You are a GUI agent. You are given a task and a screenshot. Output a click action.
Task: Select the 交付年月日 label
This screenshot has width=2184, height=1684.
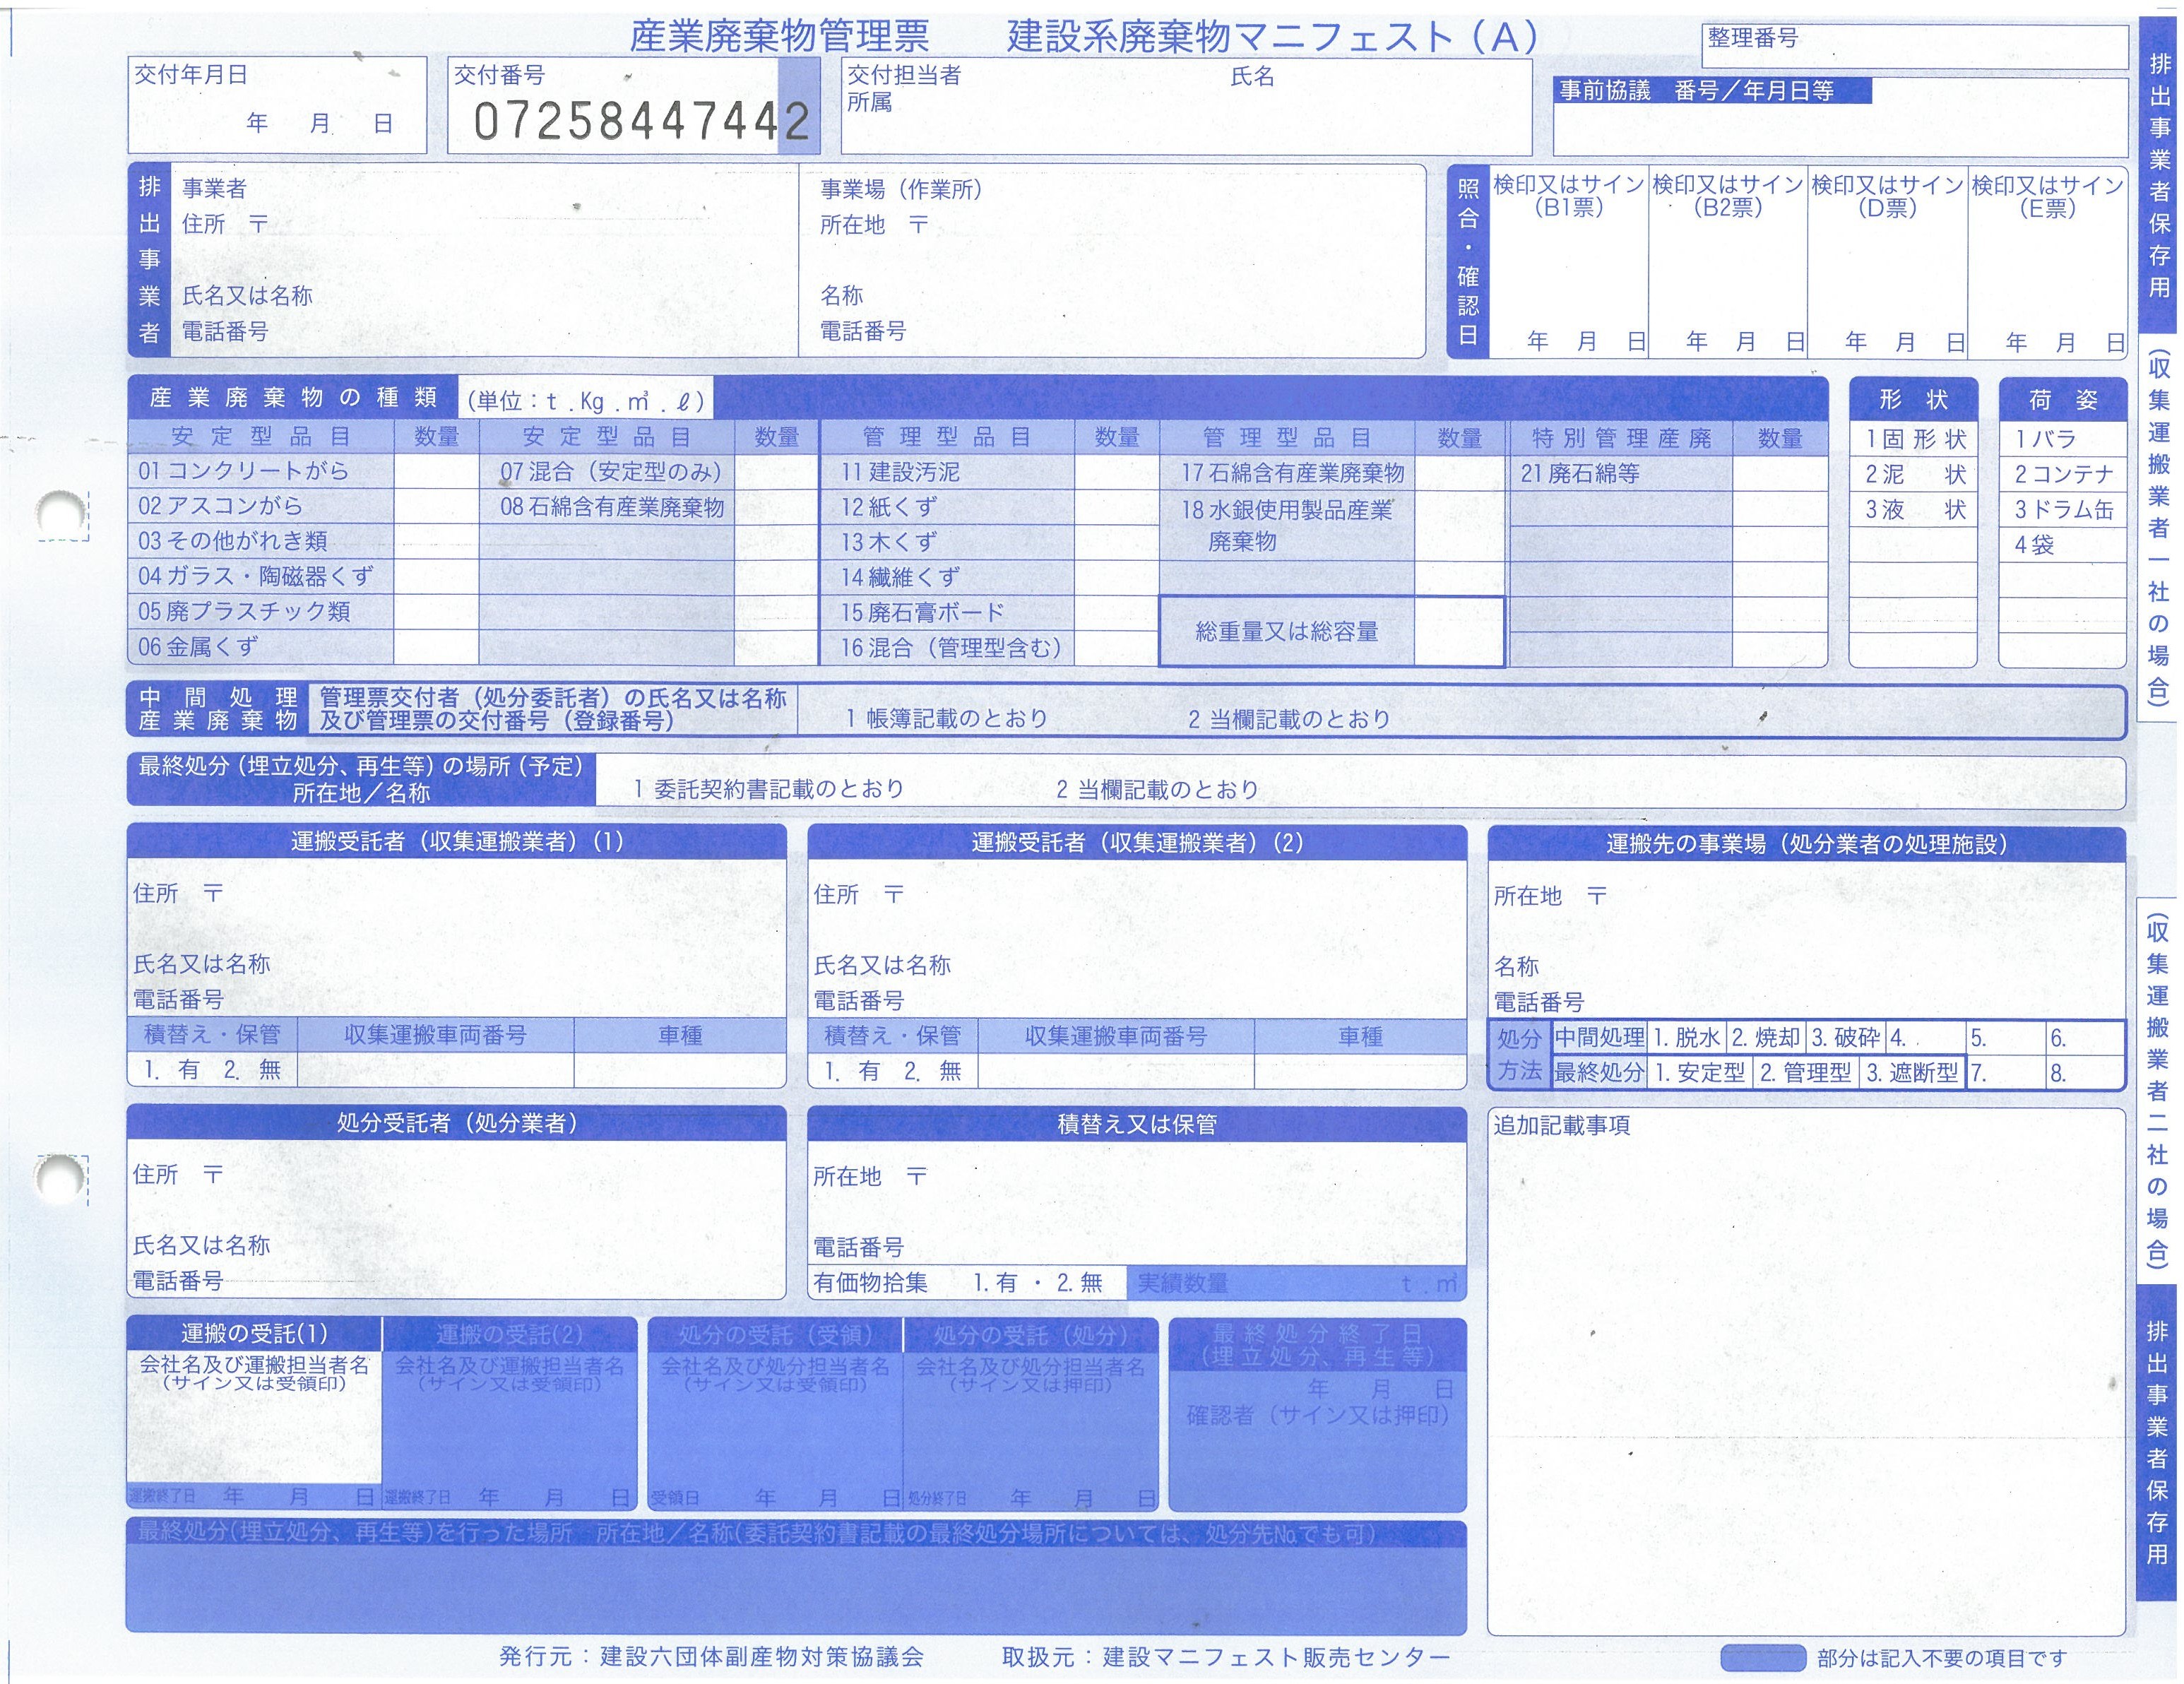(x=191, y=75)
